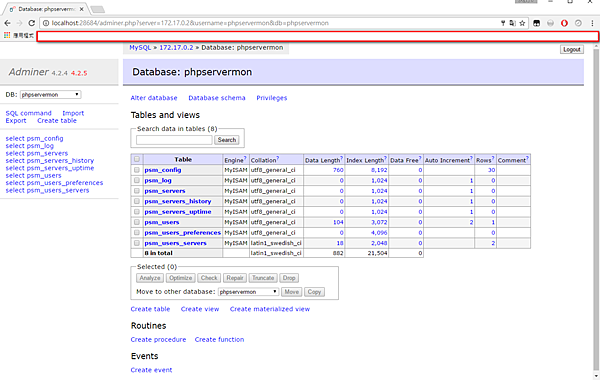Focus the Search data in tables field

[174, 140]
